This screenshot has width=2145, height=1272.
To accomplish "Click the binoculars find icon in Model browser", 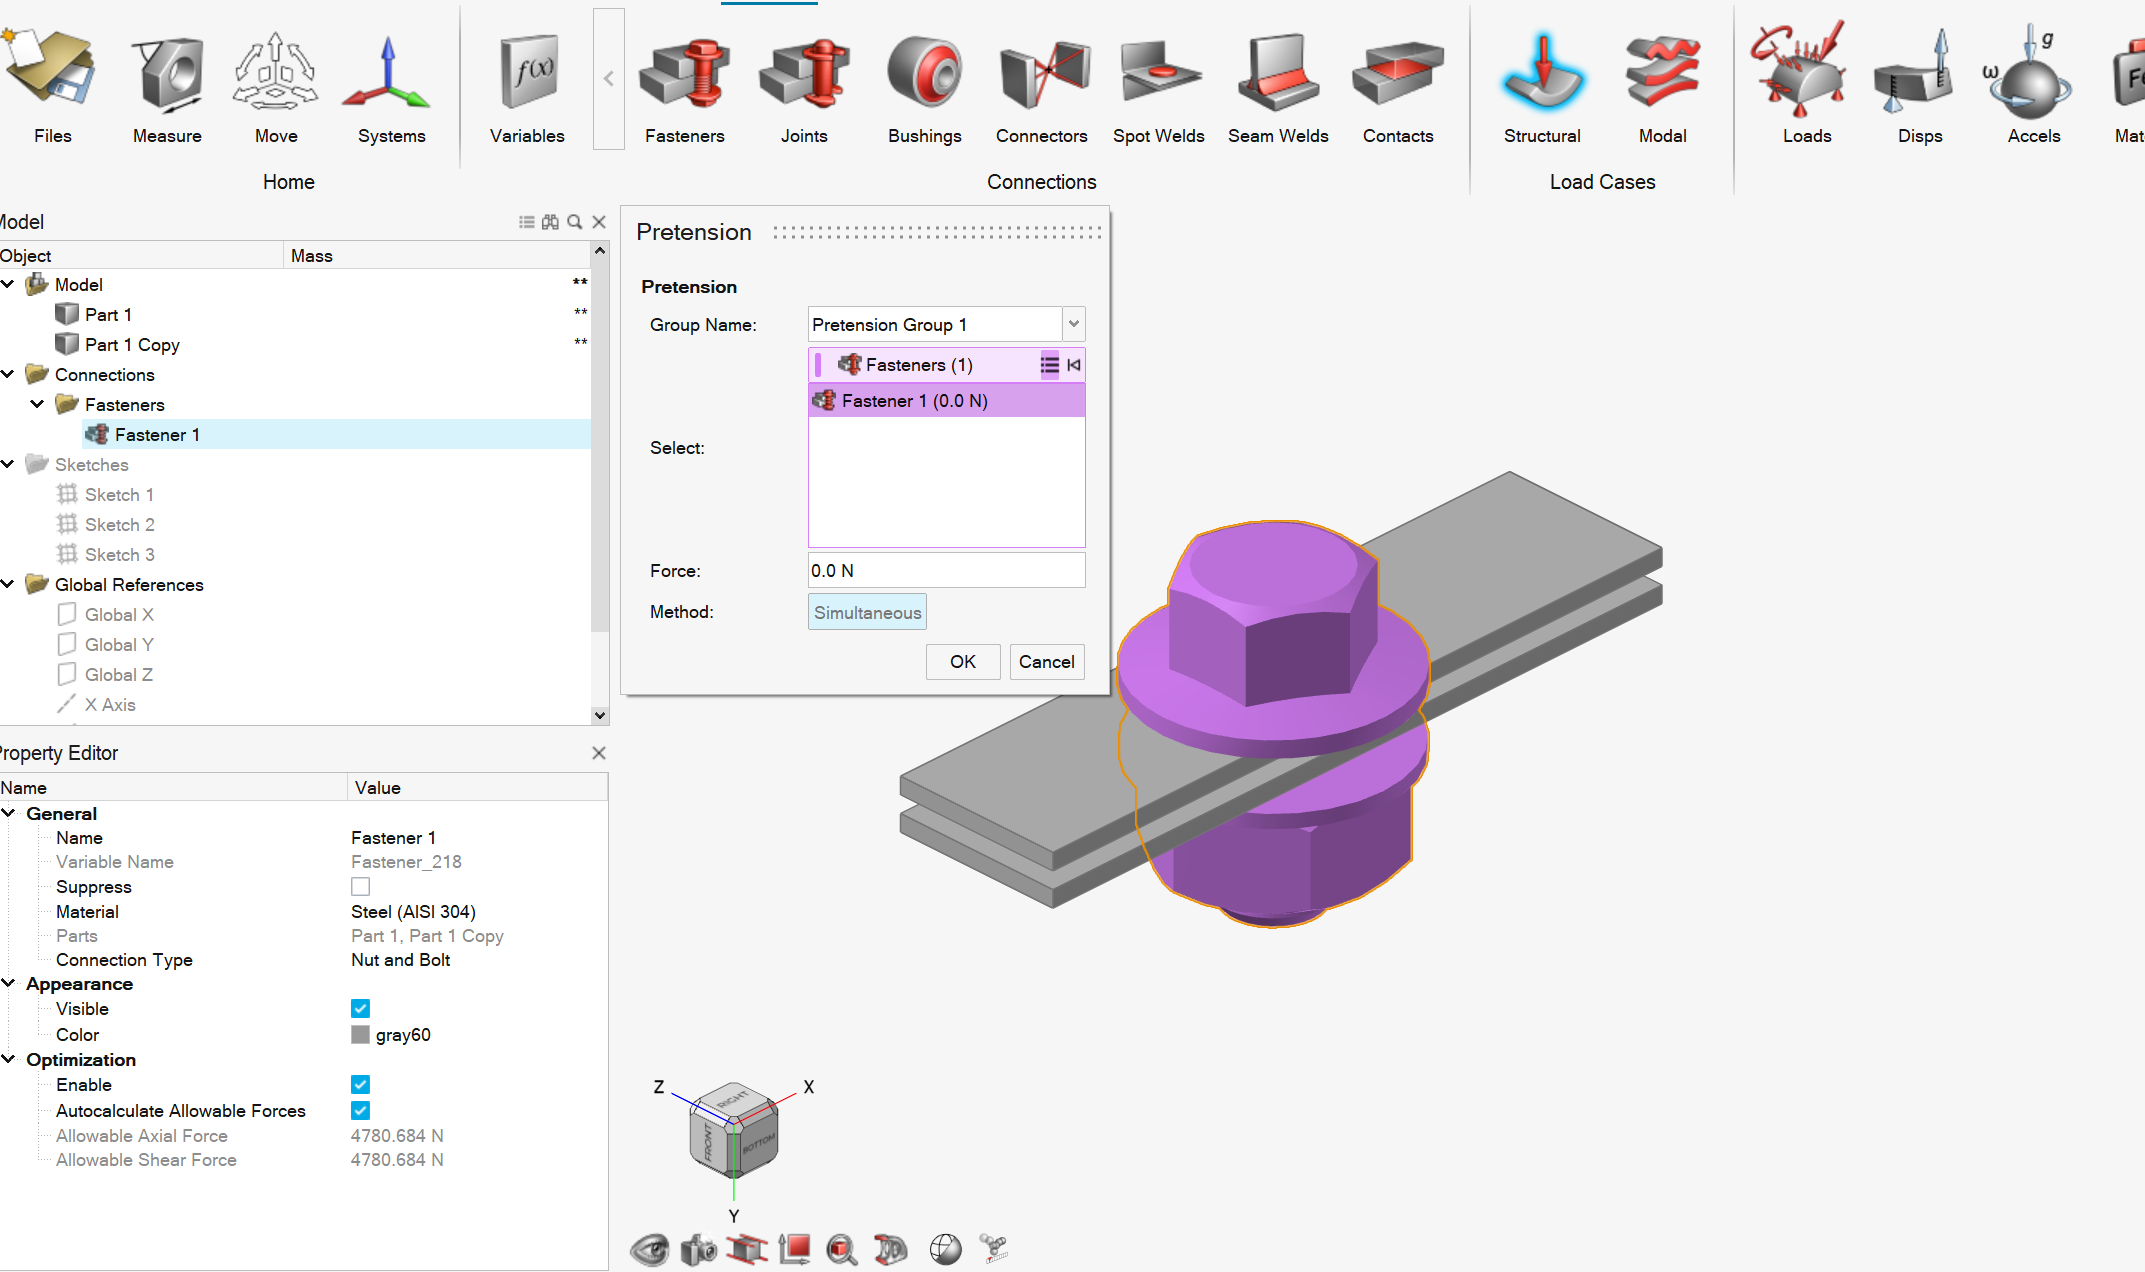I will pos(550,222).
